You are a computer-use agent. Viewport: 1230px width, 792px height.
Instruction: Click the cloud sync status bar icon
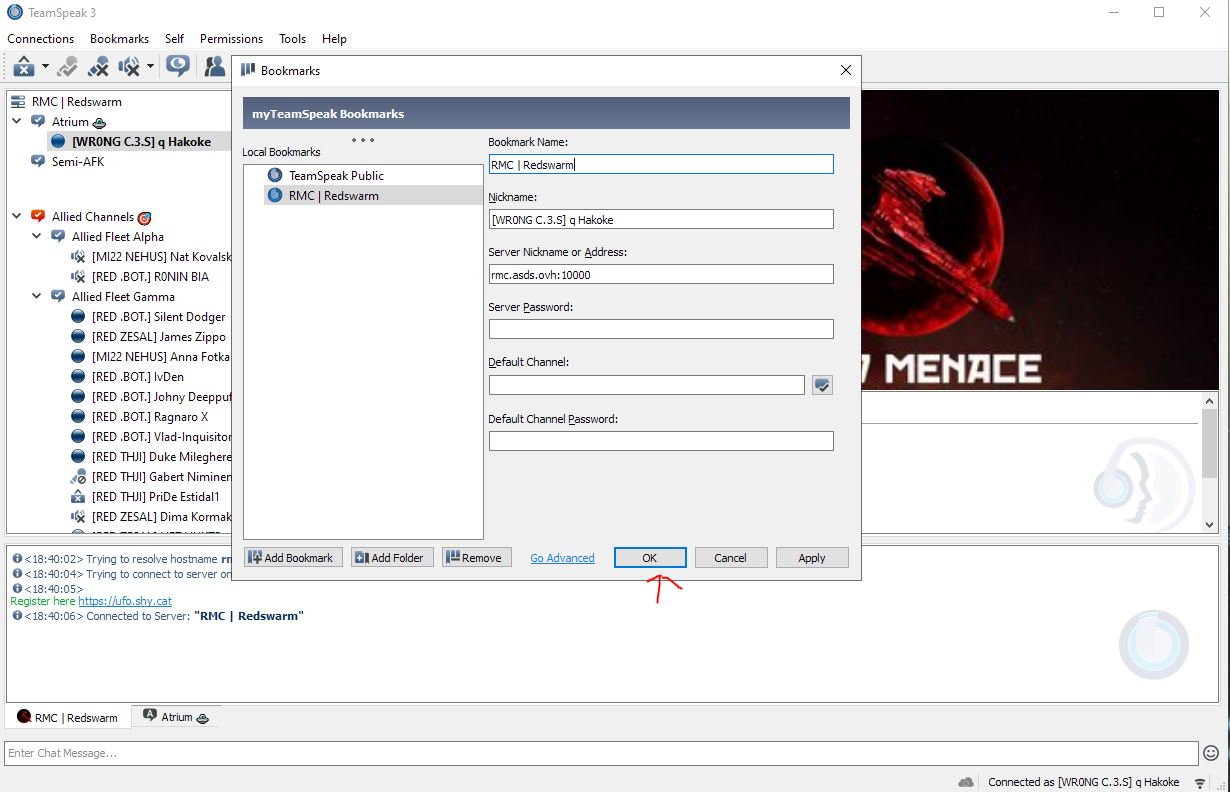click(x=966, y=782)
